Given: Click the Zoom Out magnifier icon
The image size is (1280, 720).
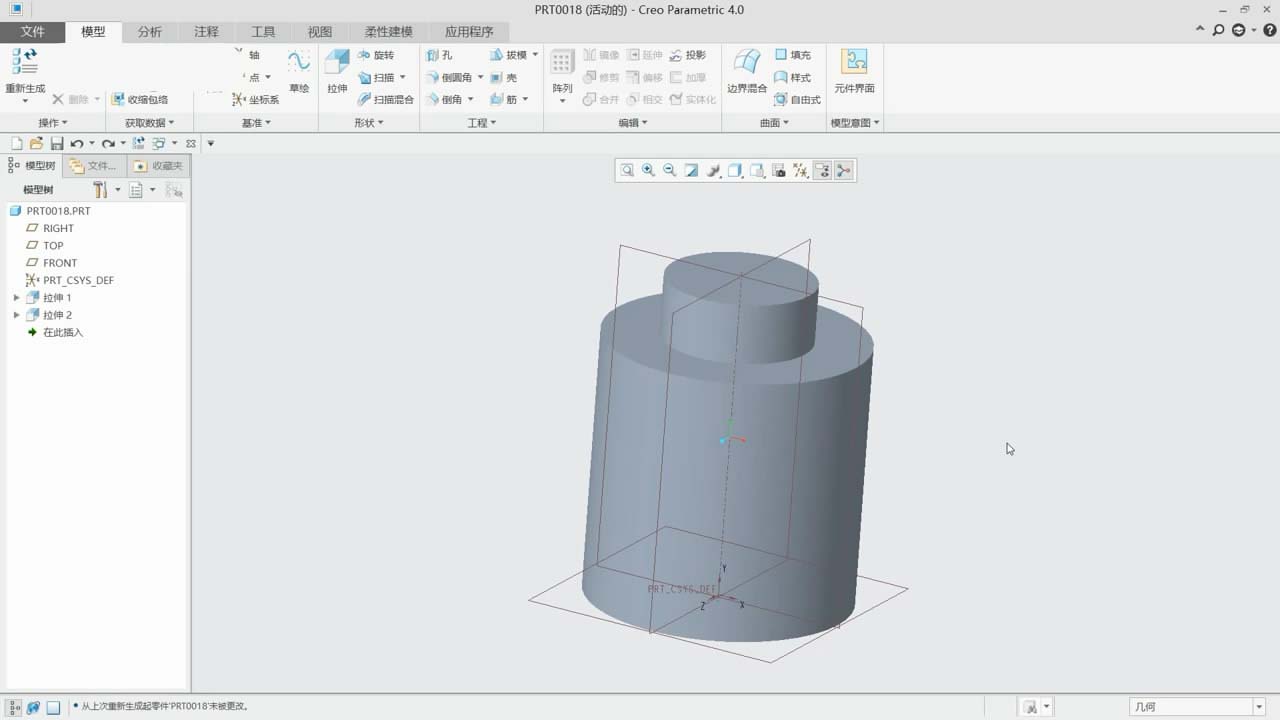Looking at the screenshot, I should 670,171.
